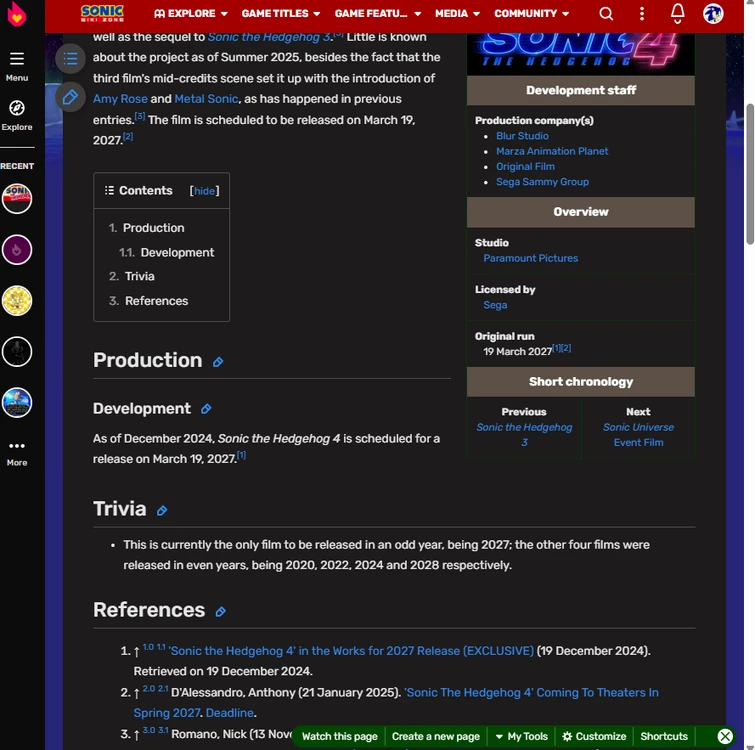Image resolution: width=755 pixels, height=750 pixels.
Task: Open the Deadline reference link
Action: [230, 713]
